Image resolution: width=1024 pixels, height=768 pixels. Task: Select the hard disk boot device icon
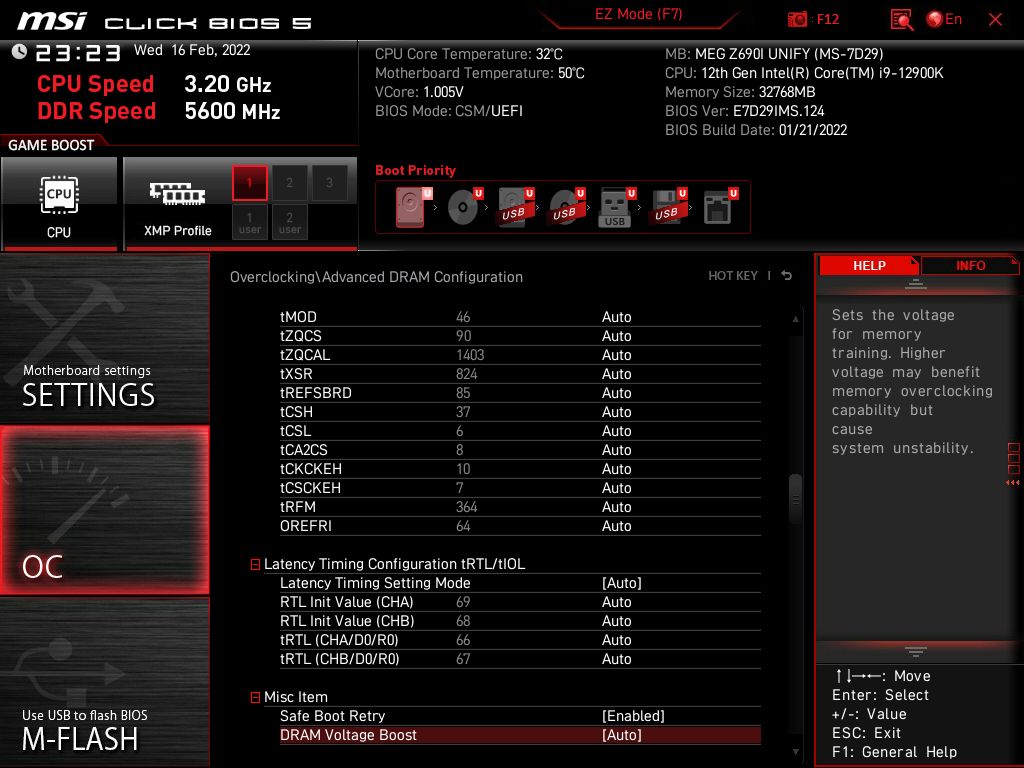click(x=413, y=207)
